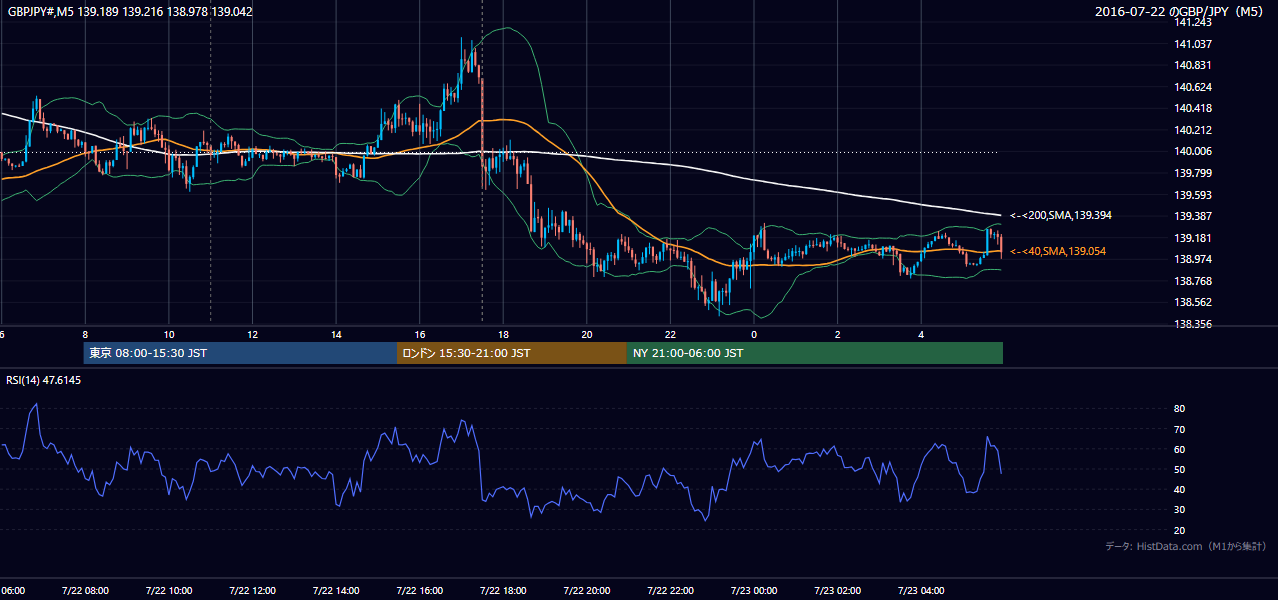Image resolution: width=1278 pixels, height=600 pixels.
Task: Click RSI scale value 40
Action: [1179, 489]
